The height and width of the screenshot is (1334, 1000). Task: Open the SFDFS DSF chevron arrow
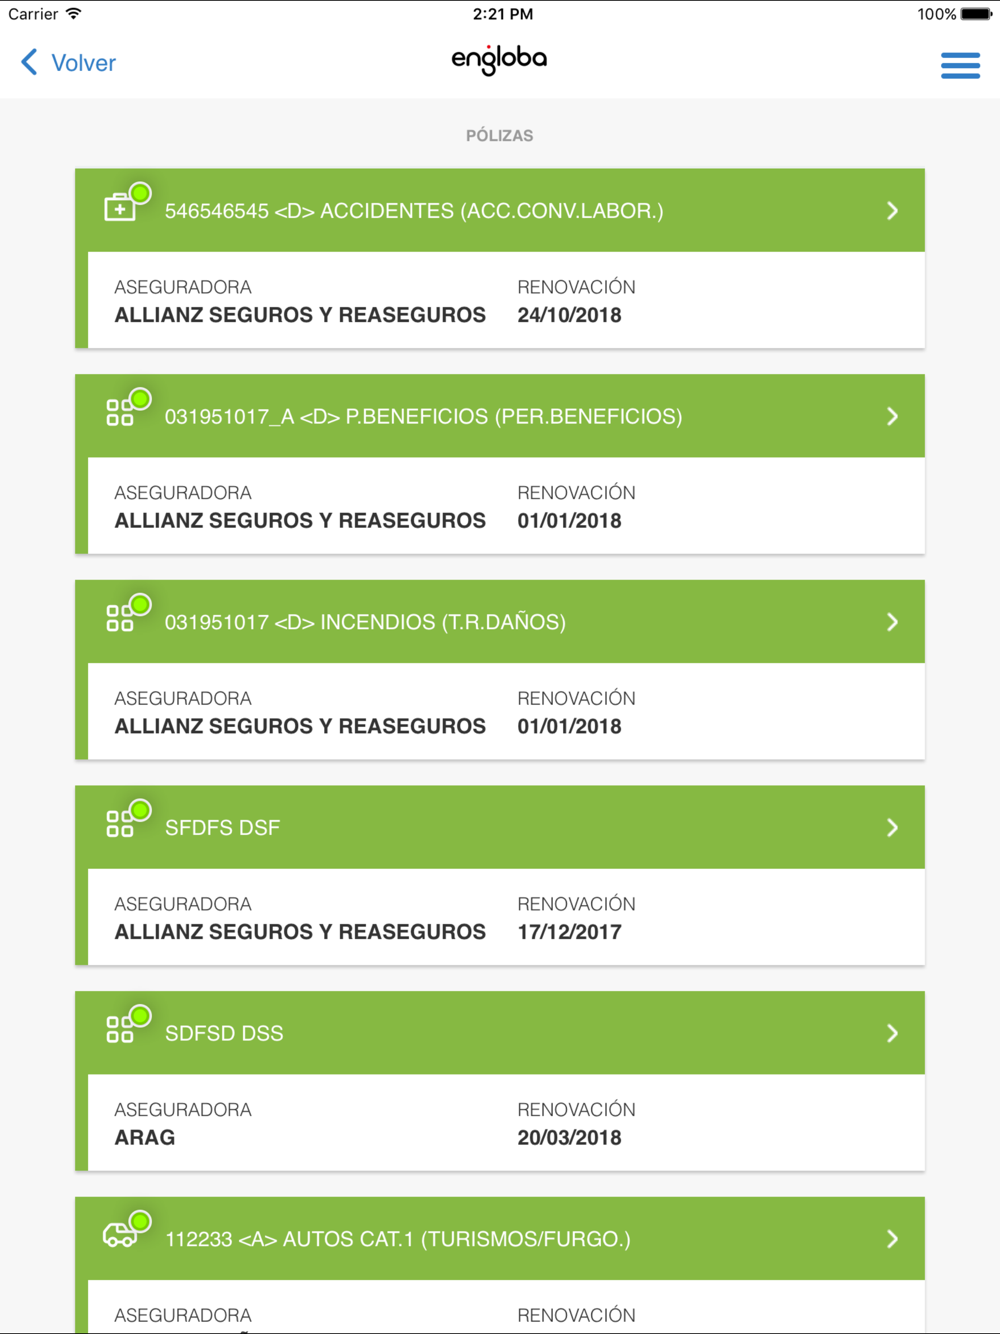892,828
